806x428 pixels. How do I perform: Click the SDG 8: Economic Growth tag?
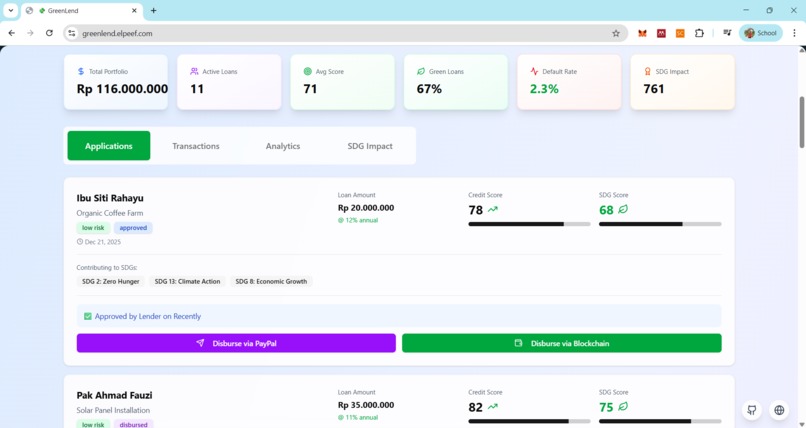coord(271,282)
